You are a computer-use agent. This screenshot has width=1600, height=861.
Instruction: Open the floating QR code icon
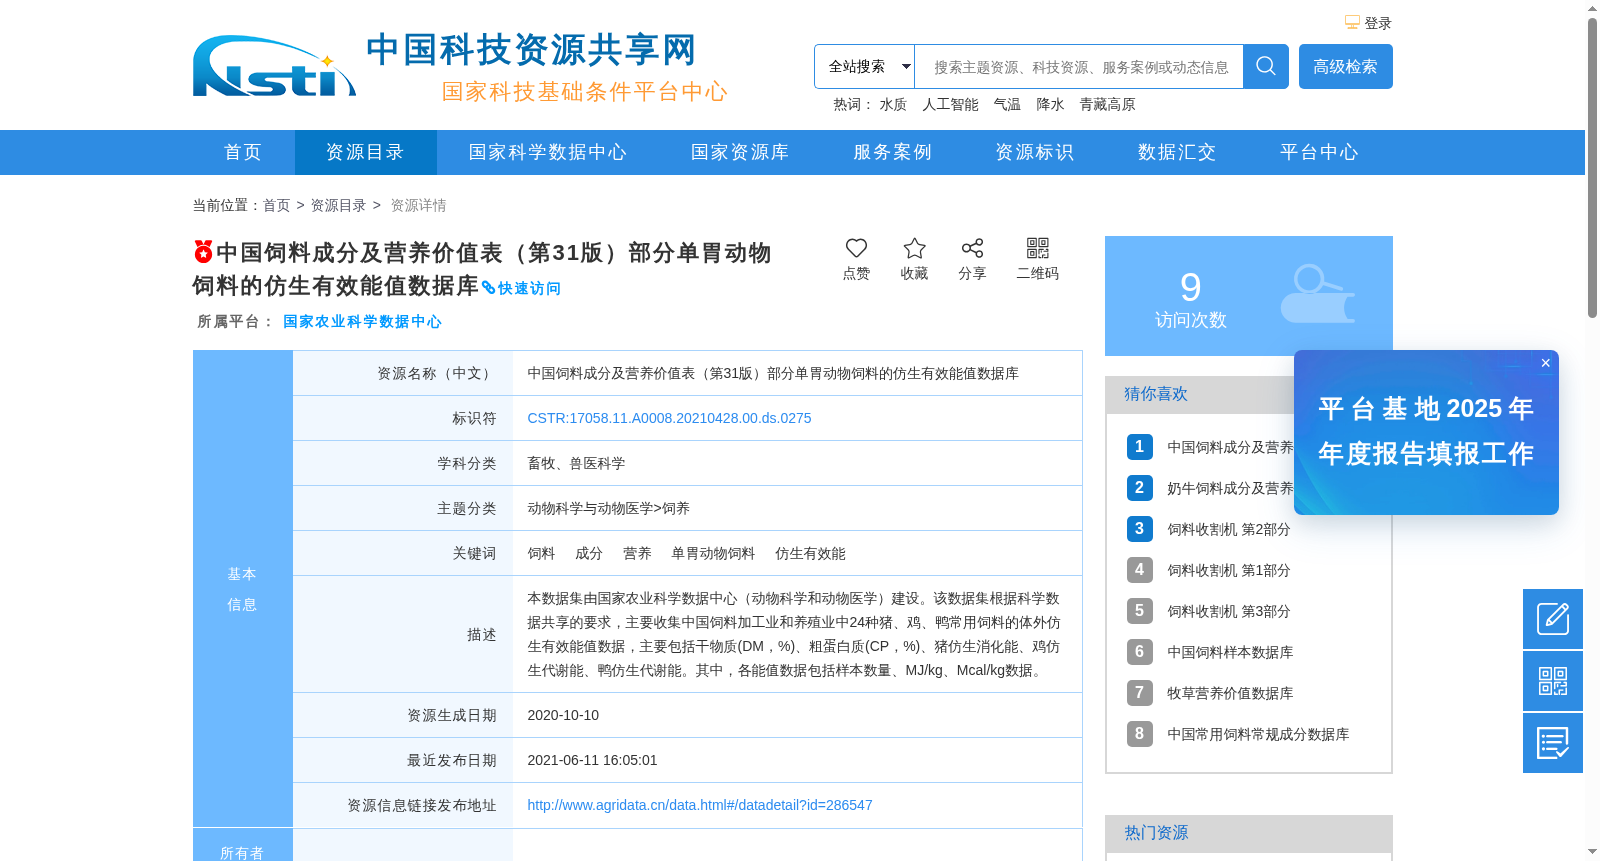1553,681
